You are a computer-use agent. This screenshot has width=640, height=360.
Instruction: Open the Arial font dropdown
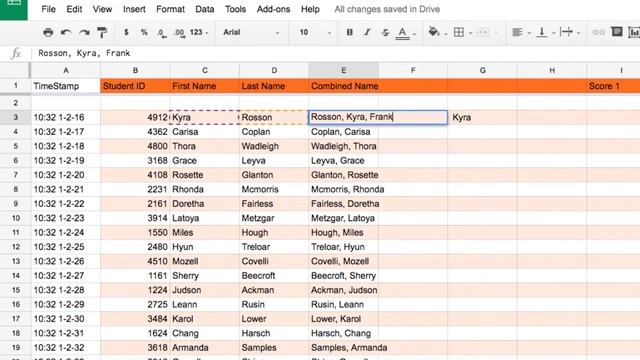click(x=251, y=32)
